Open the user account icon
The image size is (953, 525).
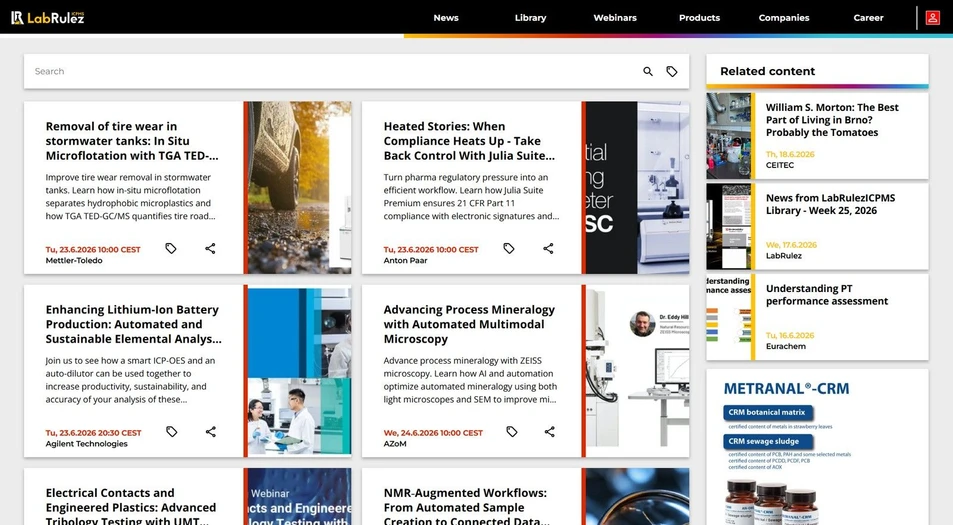coord(932,18)
